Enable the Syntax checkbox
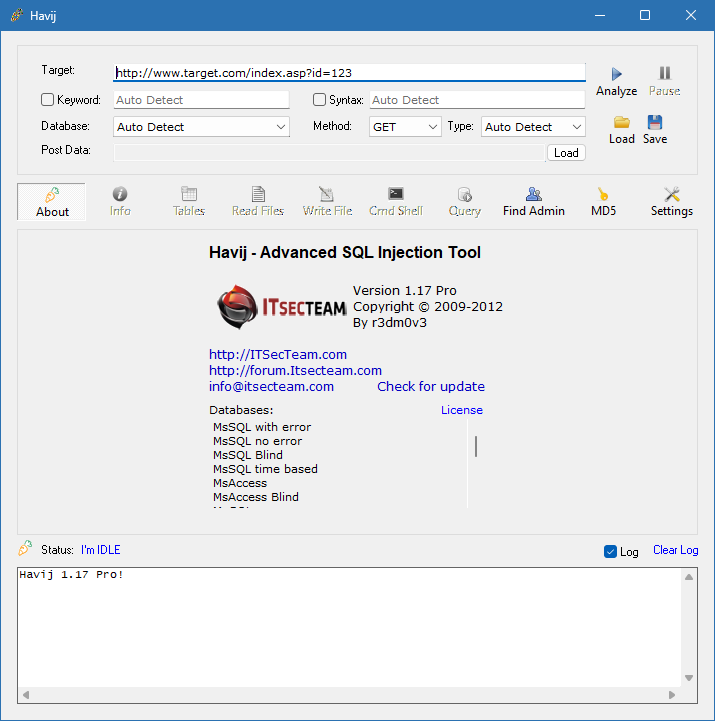The height and width of the screenshot is (721, 715). [x=319, y=100]
